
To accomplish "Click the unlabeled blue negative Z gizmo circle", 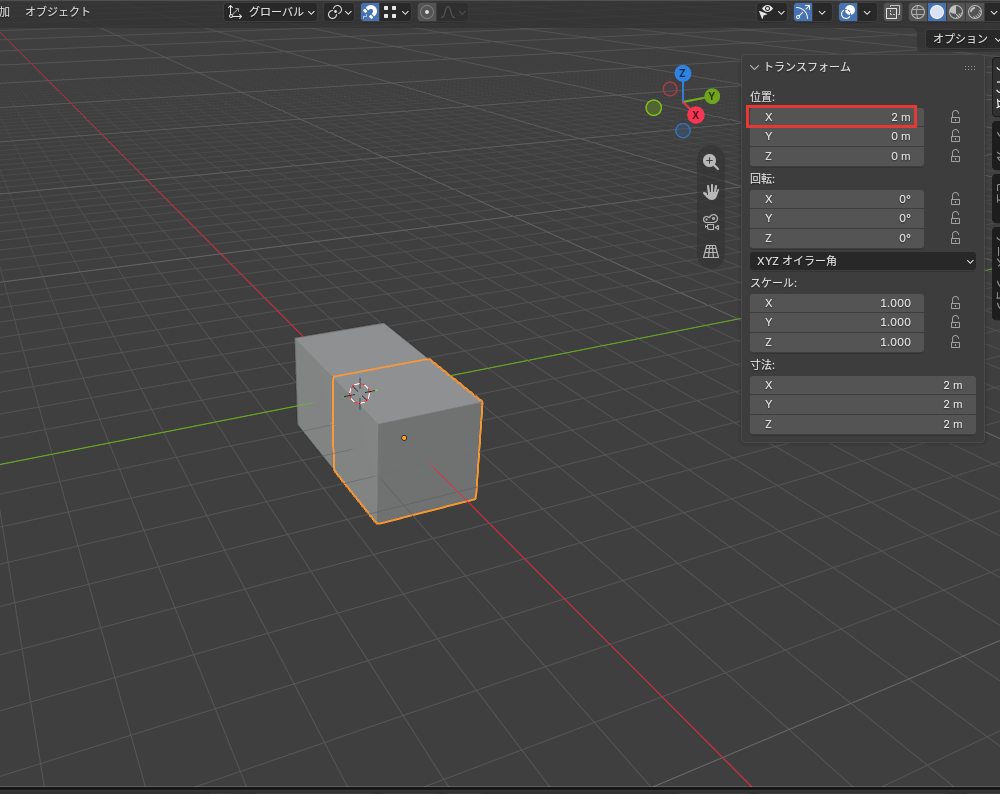I will pos(683,131).
